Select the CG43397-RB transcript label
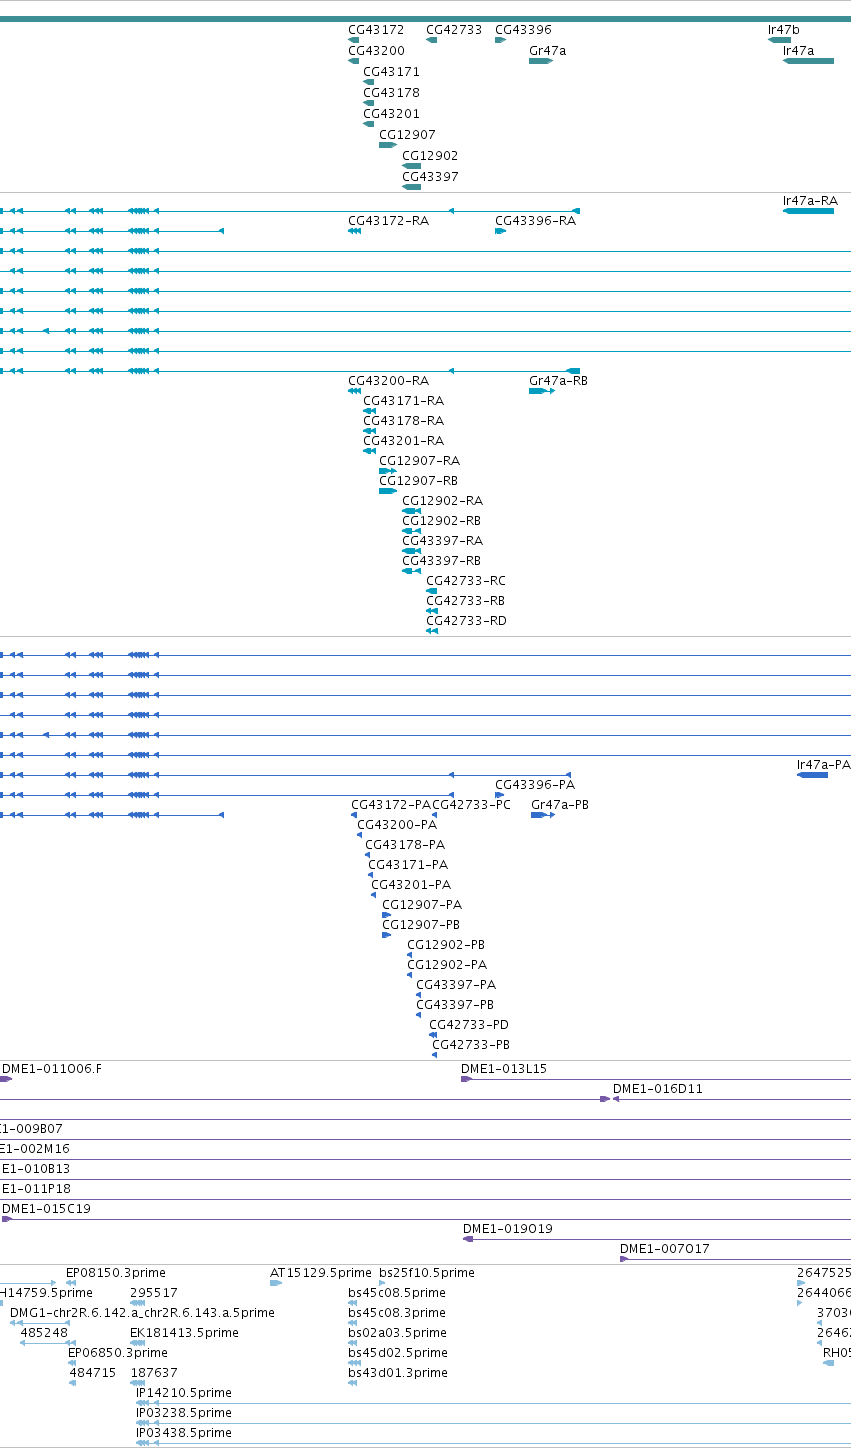This screenshot has height=1448, width=851. (x=441, y=561)
